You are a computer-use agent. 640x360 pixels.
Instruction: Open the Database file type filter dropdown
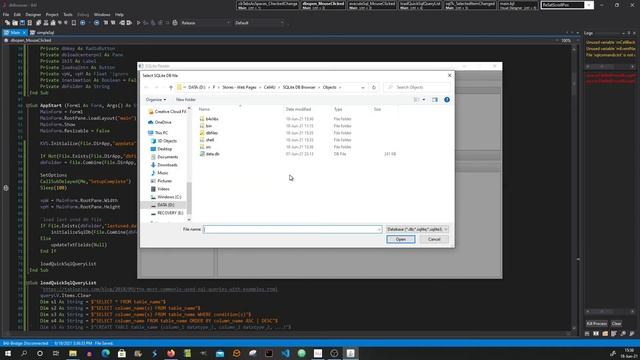(417, 229)
